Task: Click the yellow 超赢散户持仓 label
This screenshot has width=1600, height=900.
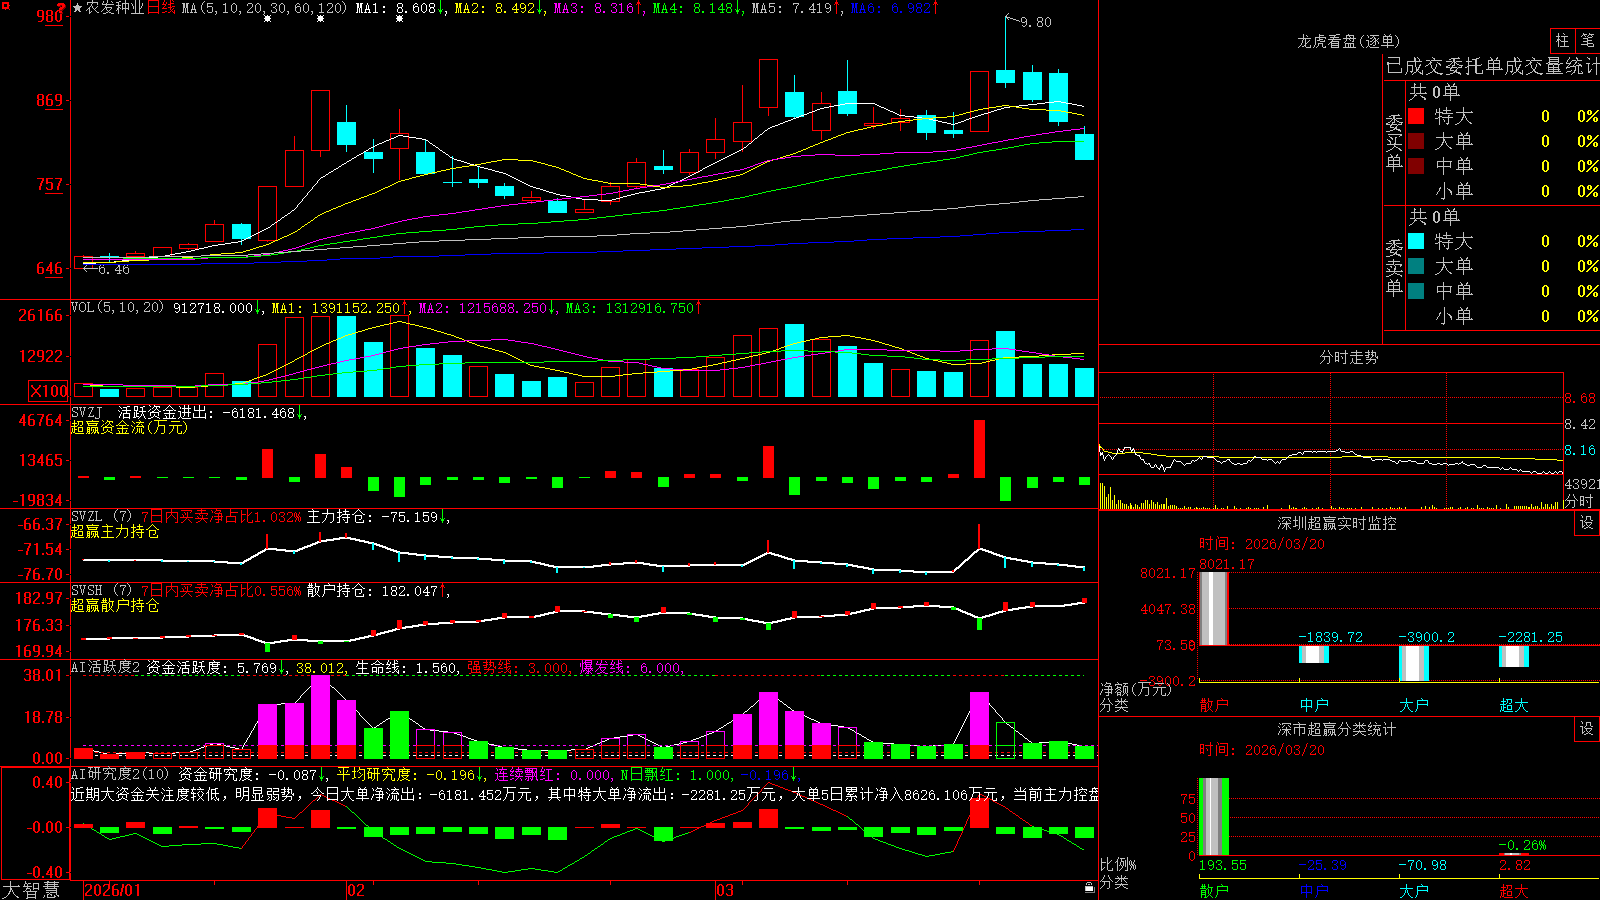Action: pos(115,605)
